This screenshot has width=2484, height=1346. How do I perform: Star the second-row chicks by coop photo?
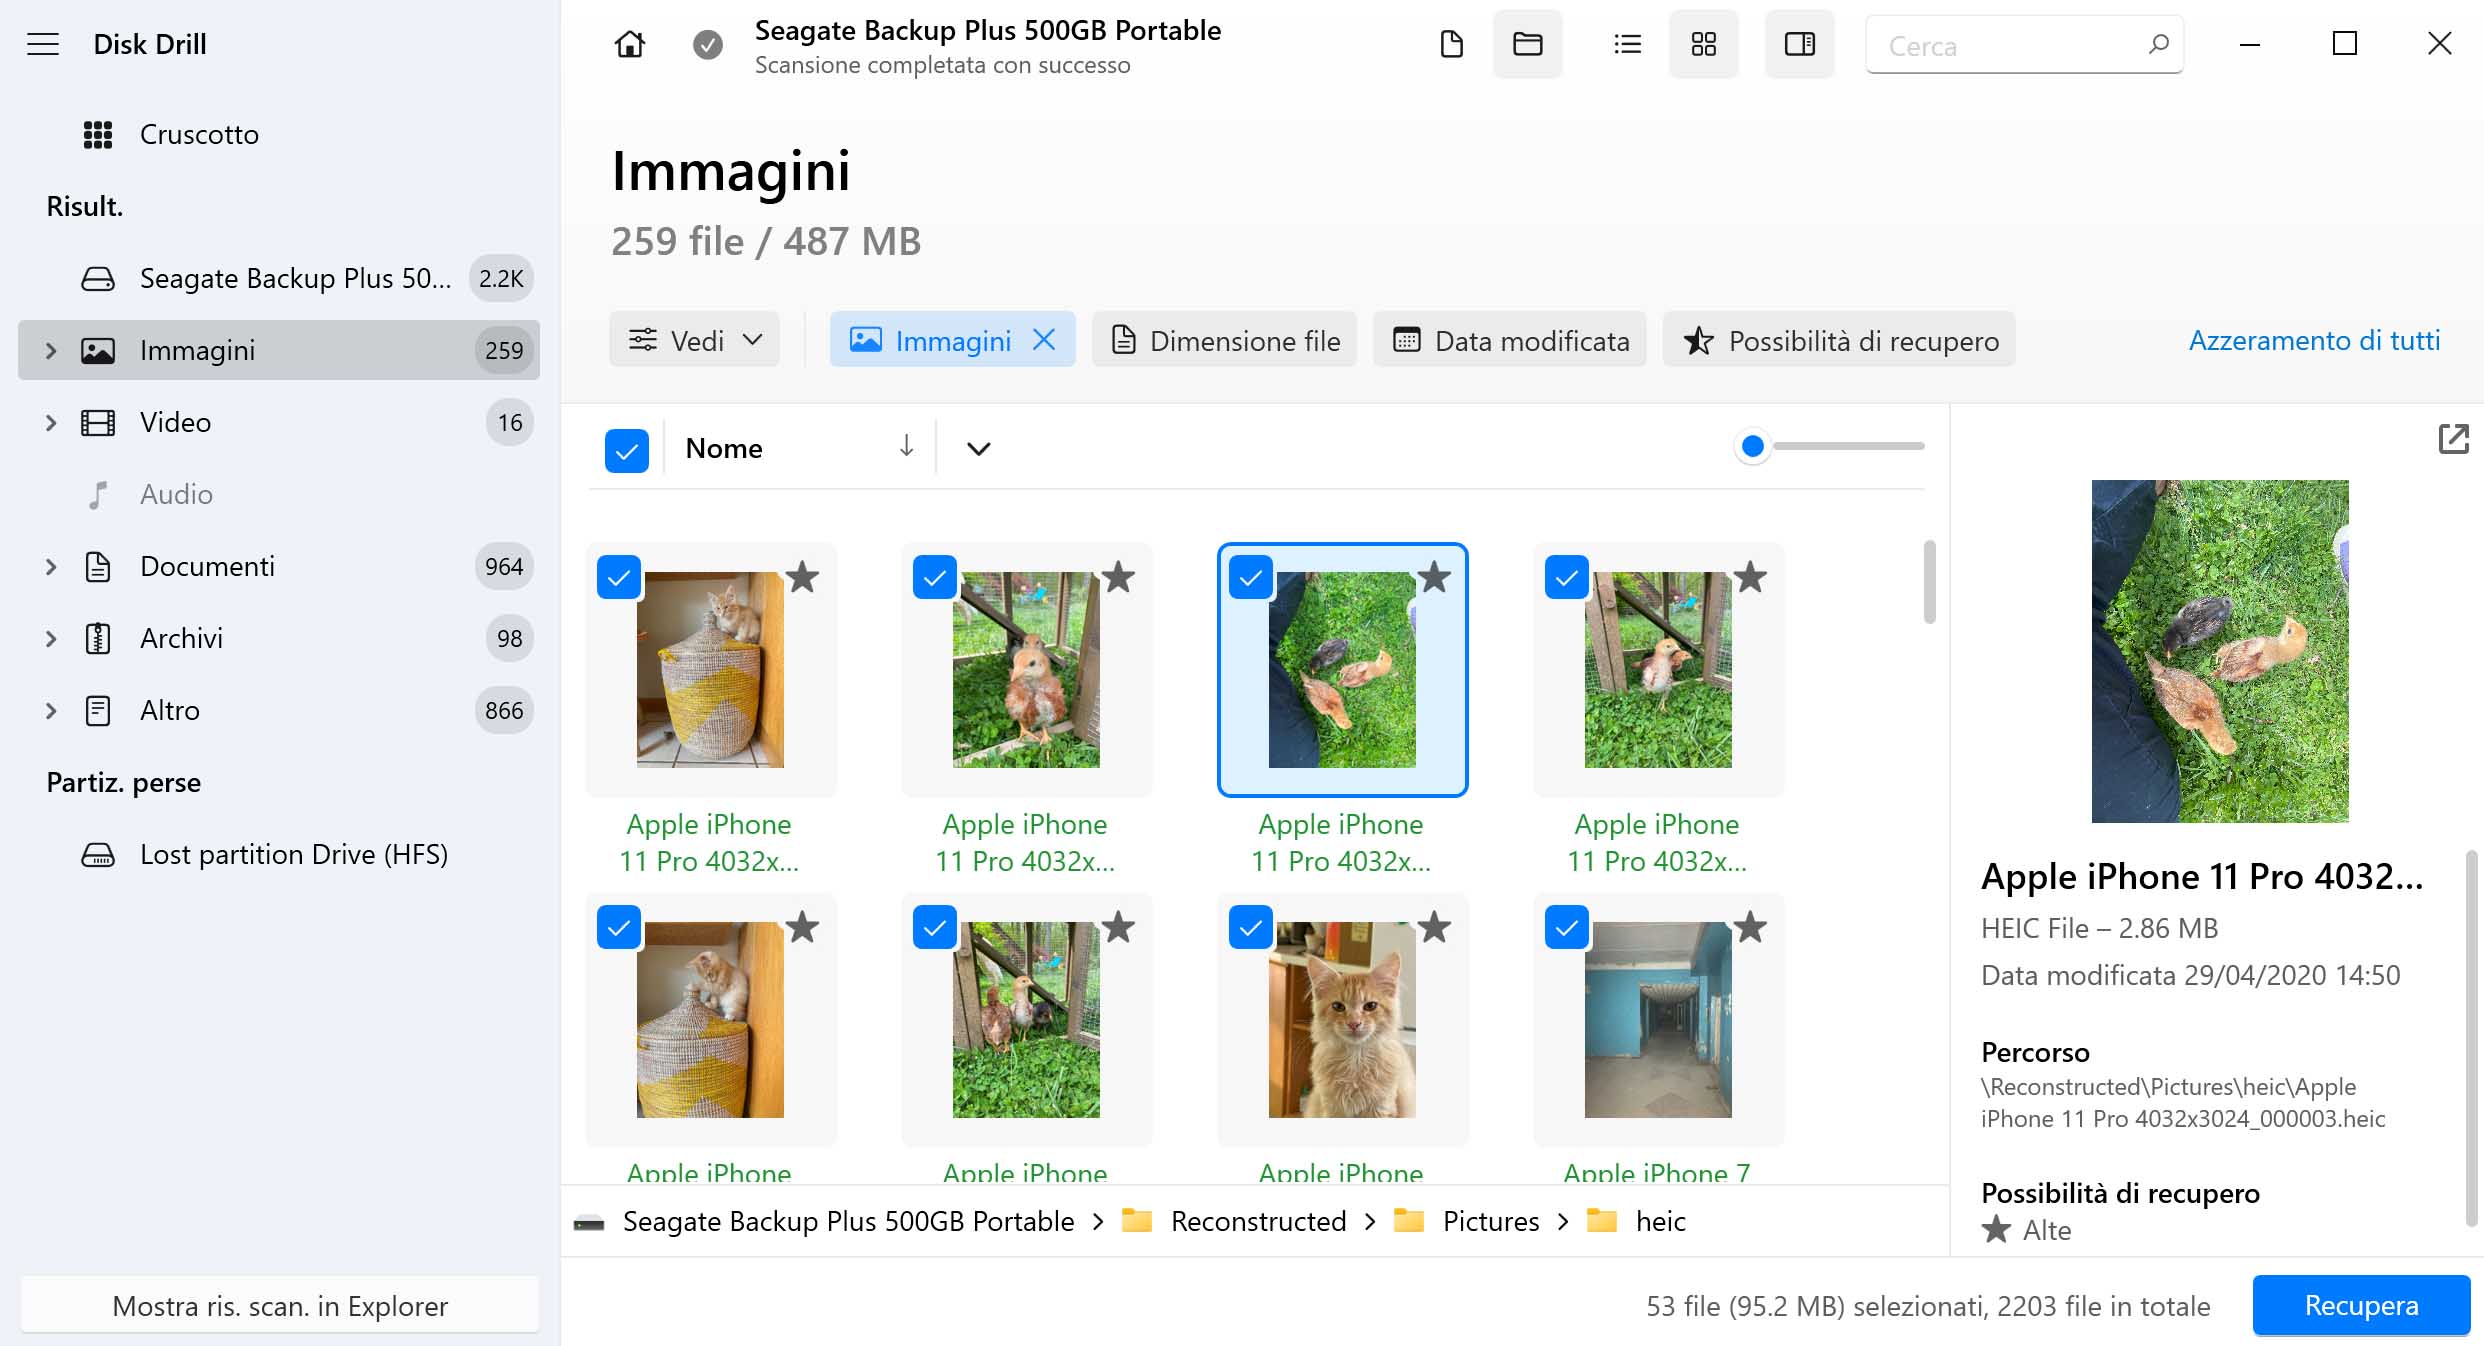click(1118, 927)
